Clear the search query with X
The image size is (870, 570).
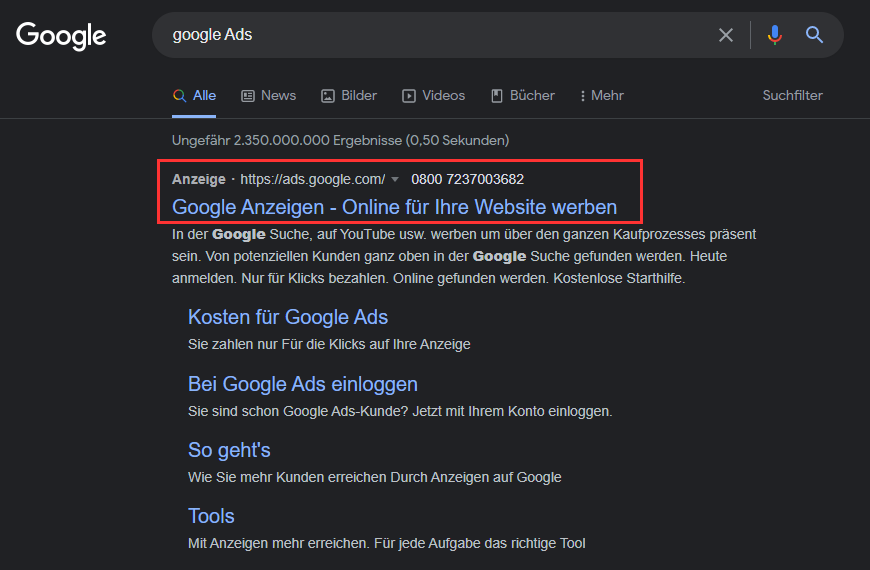[726, 35]
